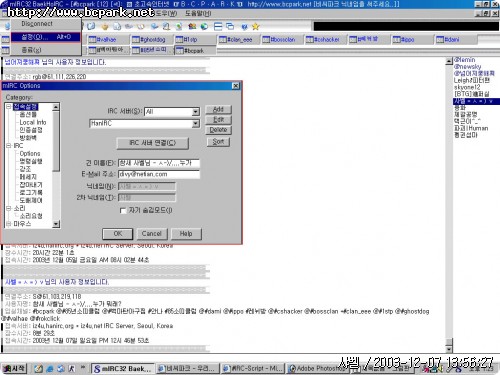Screen dimensions: 500x375
Task: Click the globe icon in the toolbar
Action: point(204,26)
